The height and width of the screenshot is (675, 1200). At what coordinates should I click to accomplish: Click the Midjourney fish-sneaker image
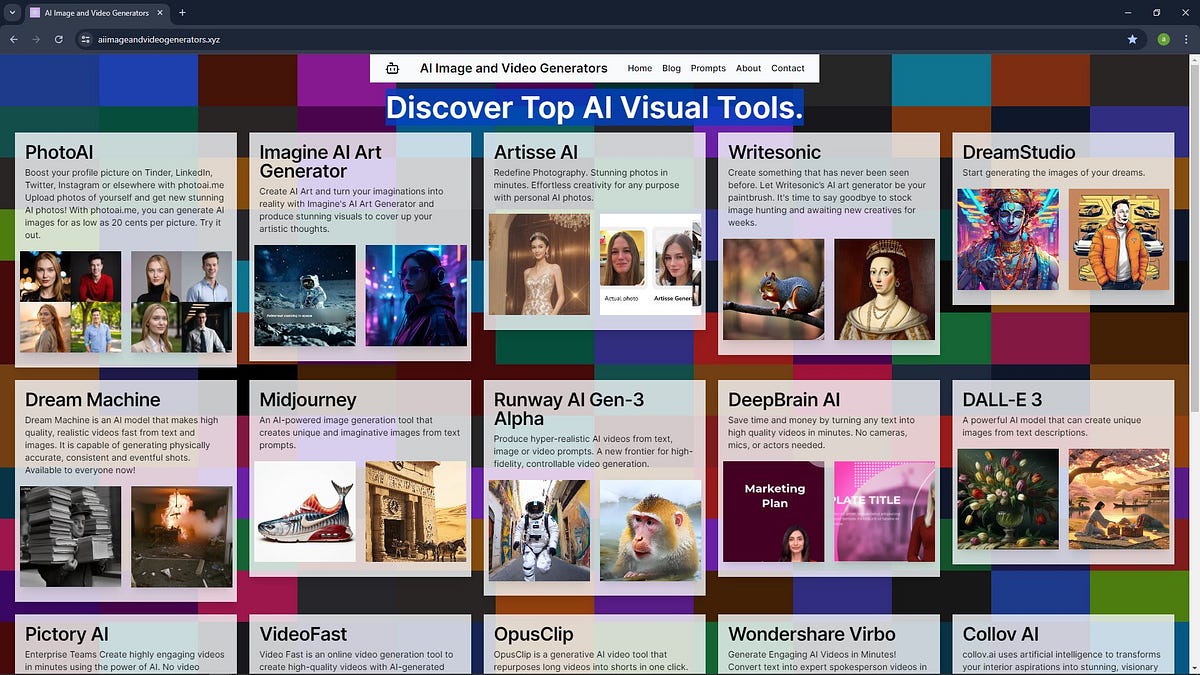(305, 511)
